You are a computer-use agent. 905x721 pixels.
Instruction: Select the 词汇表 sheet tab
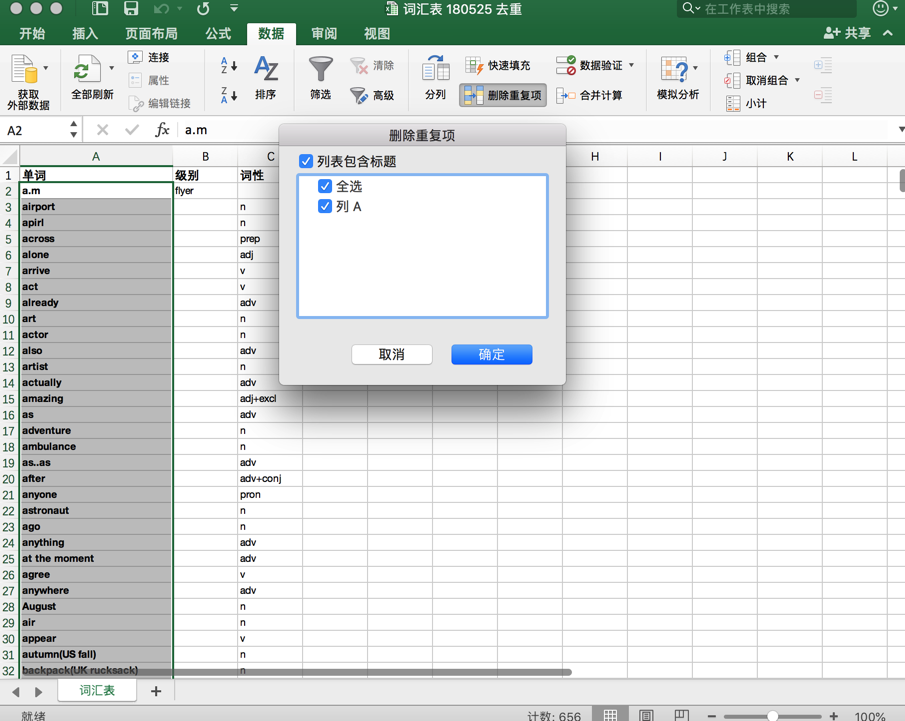[97, 690]
